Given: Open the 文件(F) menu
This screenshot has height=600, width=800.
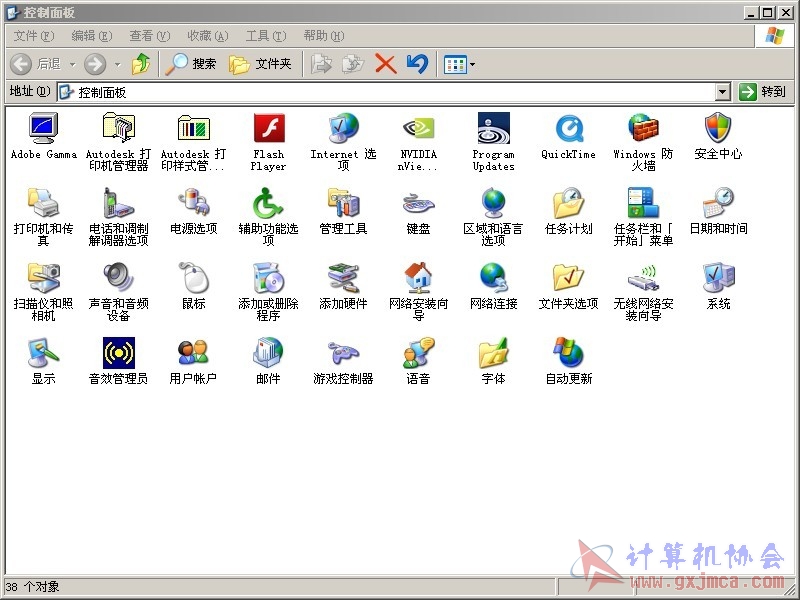Looking at the screenshot, I should 34,36.
